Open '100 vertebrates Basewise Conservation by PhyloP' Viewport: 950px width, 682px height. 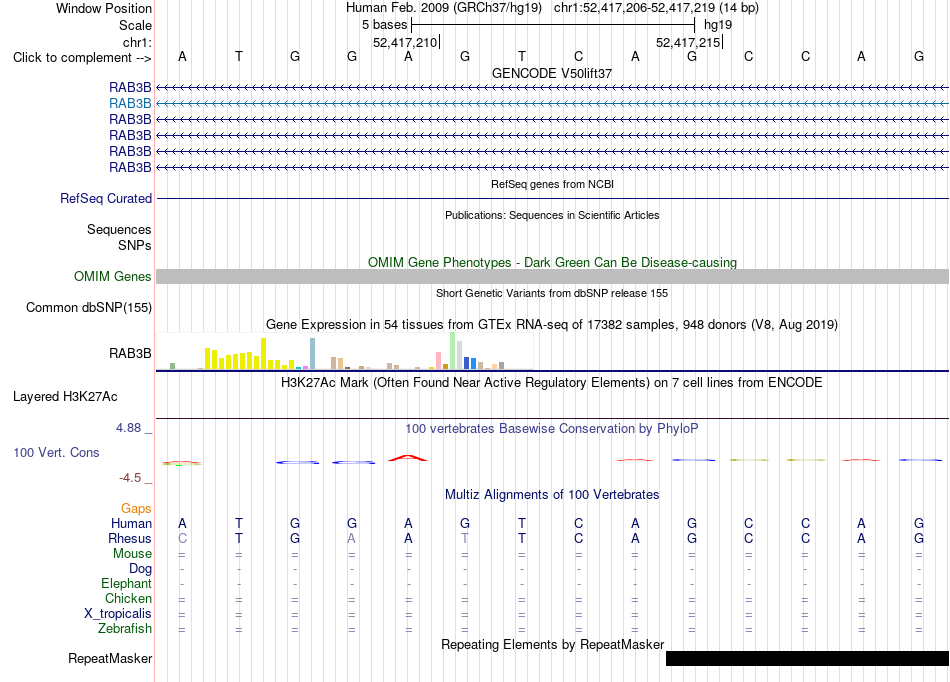click(x=552, y=429)
